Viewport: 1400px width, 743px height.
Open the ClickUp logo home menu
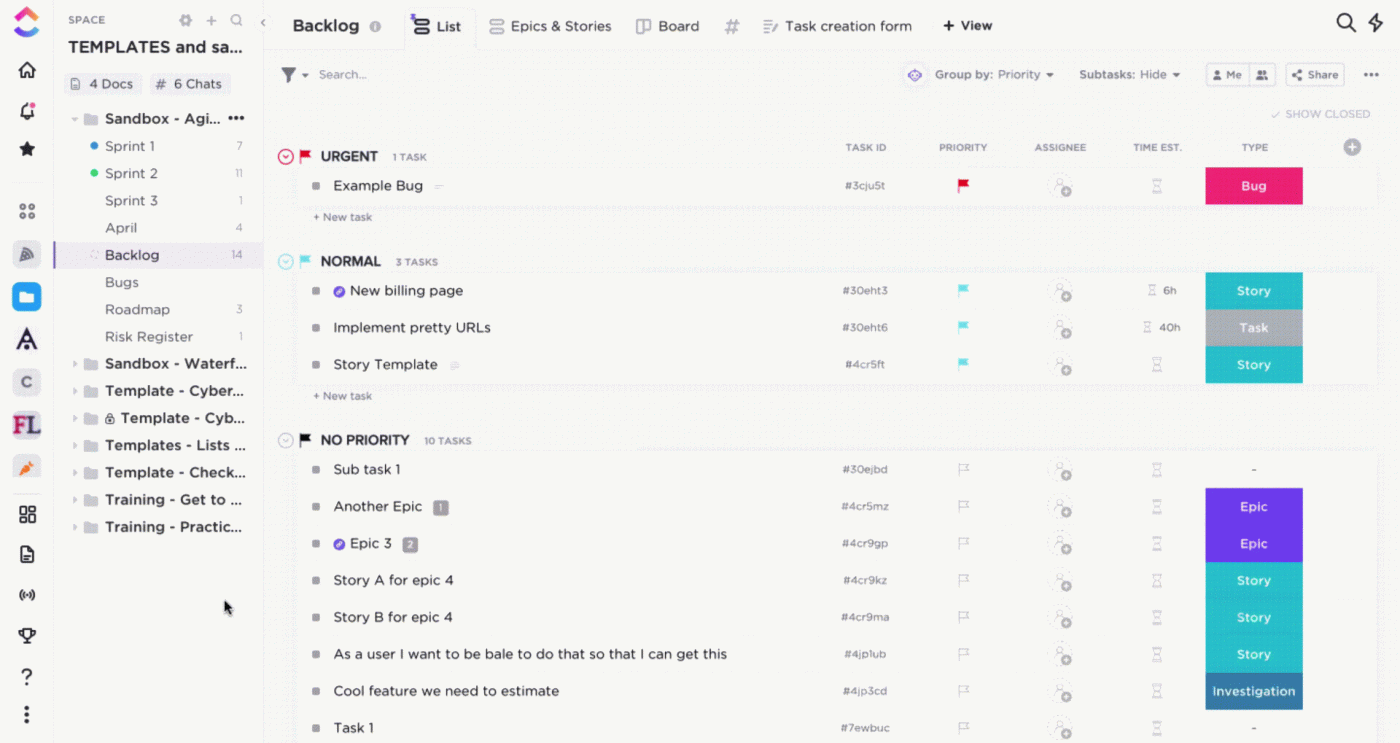point(27,21)
